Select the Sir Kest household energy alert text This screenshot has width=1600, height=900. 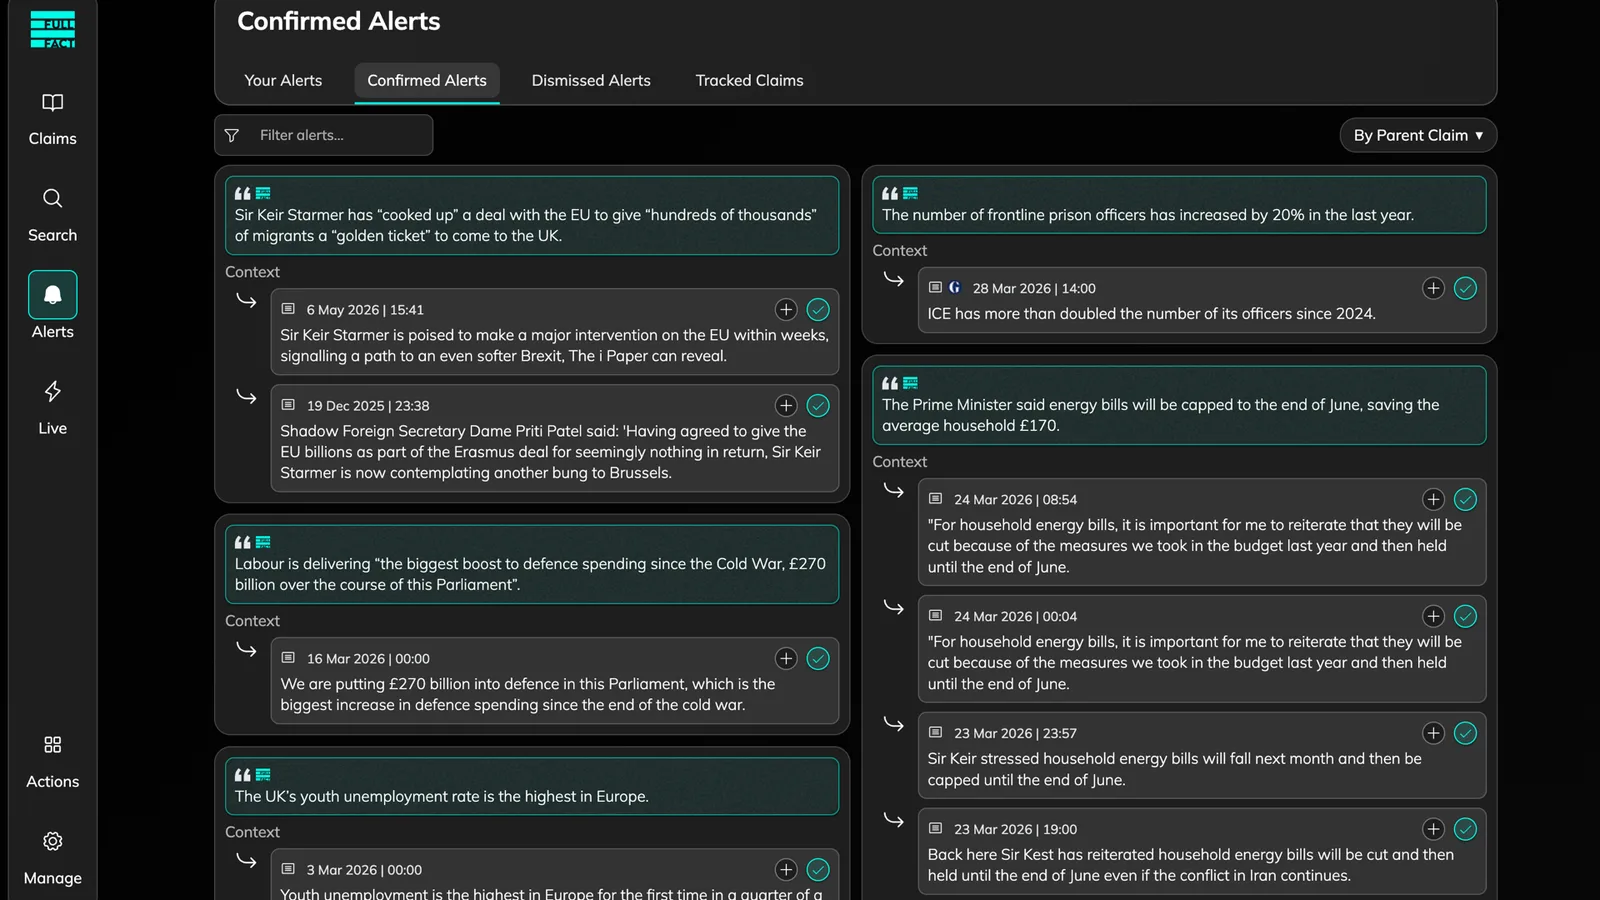[x=1190, y=866]
